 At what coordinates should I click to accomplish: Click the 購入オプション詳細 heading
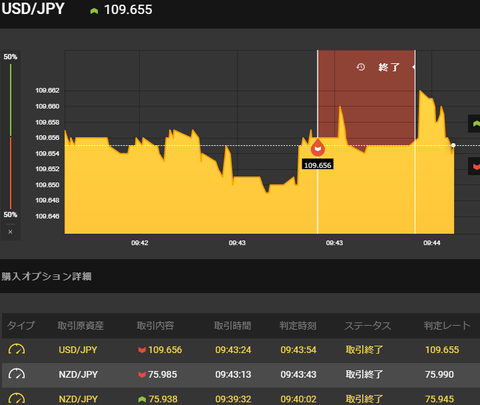click(x=46, y=276)
